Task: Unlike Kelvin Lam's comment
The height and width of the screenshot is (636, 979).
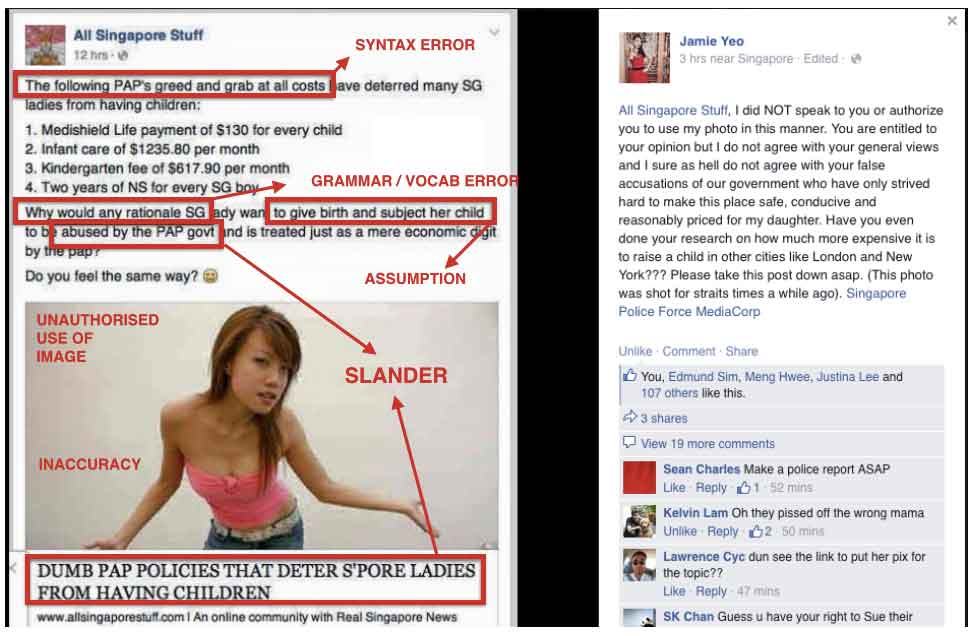Action: click(x=680, y=531)
